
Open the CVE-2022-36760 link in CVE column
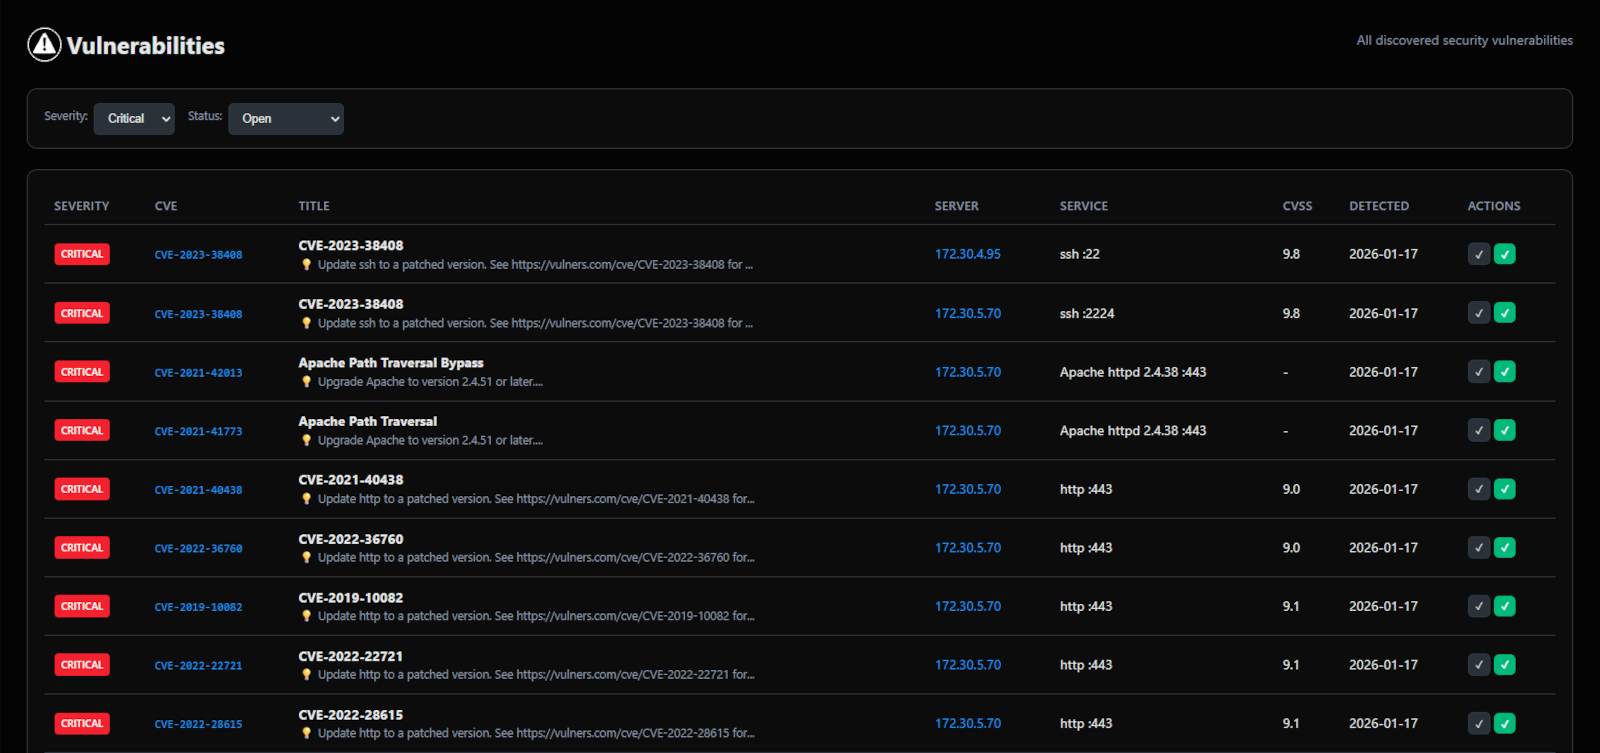click(x=198, y=549)
